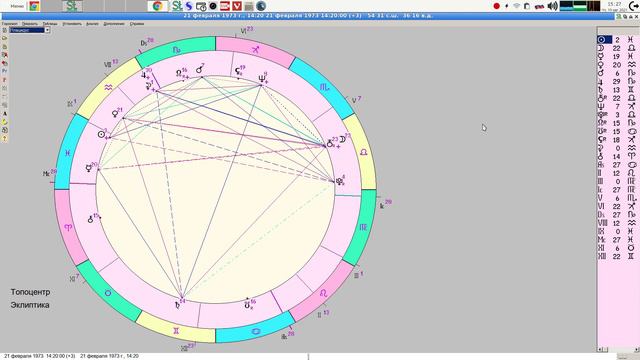Open the Меню button on the taskbar
This screenshot has height=360, width=640.
[x=17, y=6]
